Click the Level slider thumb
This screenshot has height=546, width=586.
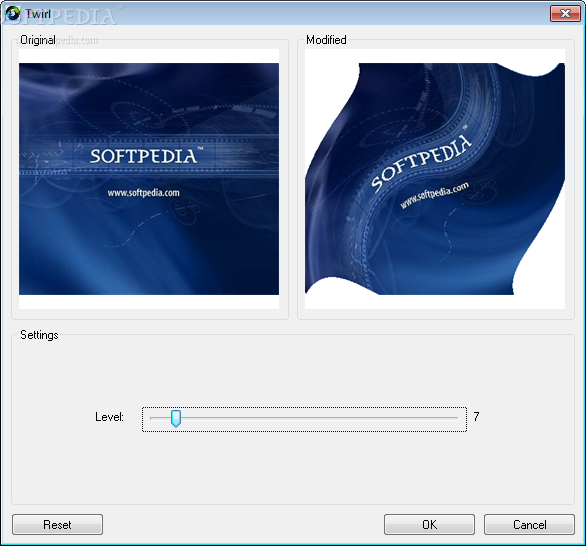(176, 418)
